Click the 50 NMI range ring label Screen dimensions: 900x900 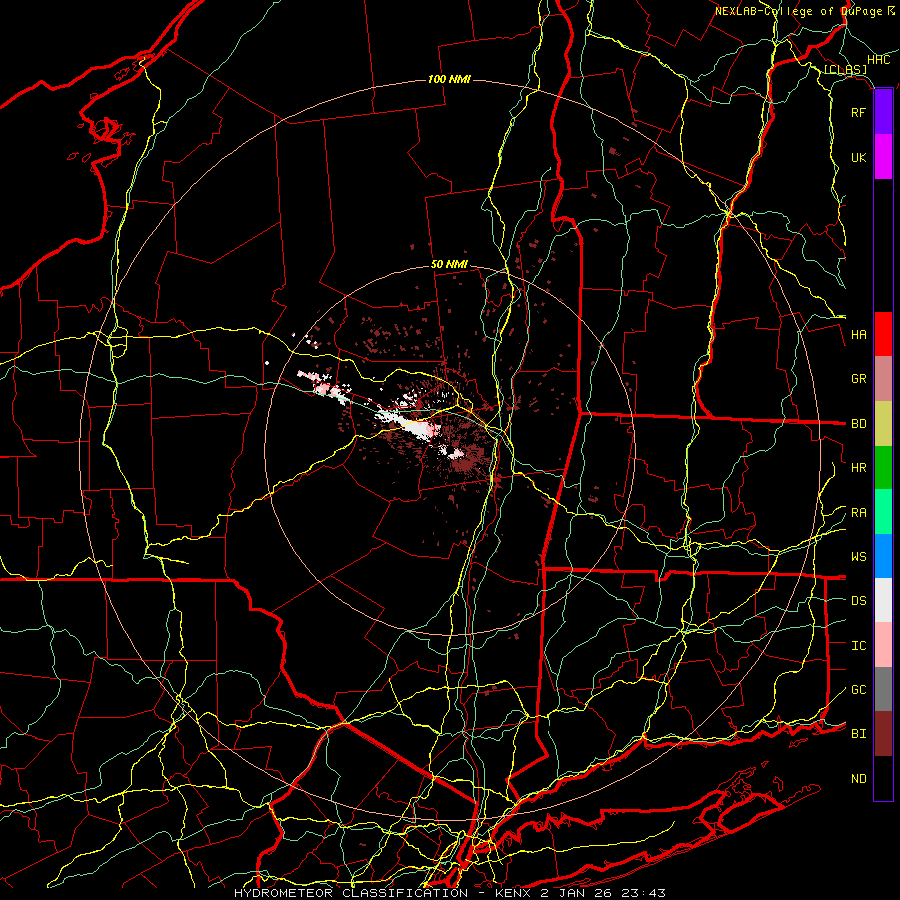click(449, 265)
